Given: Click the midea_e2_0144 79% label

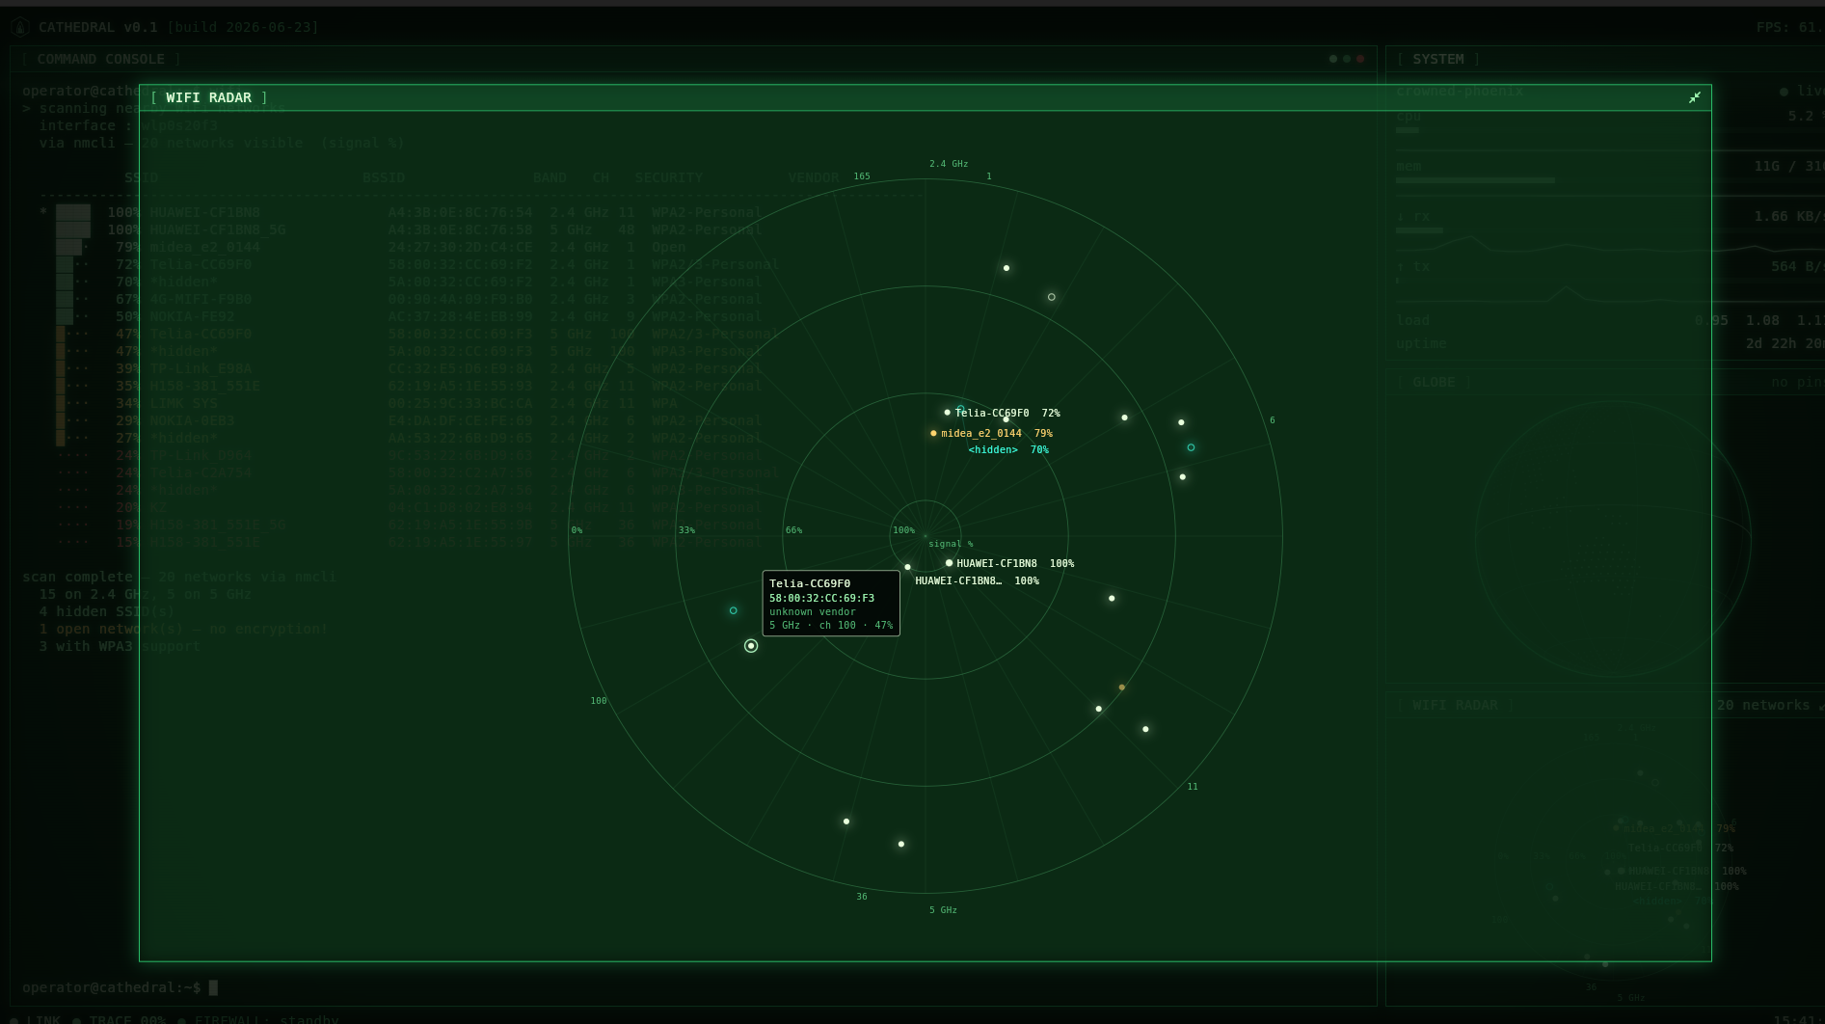Looking at the screenshot, I should coord(996,433).
